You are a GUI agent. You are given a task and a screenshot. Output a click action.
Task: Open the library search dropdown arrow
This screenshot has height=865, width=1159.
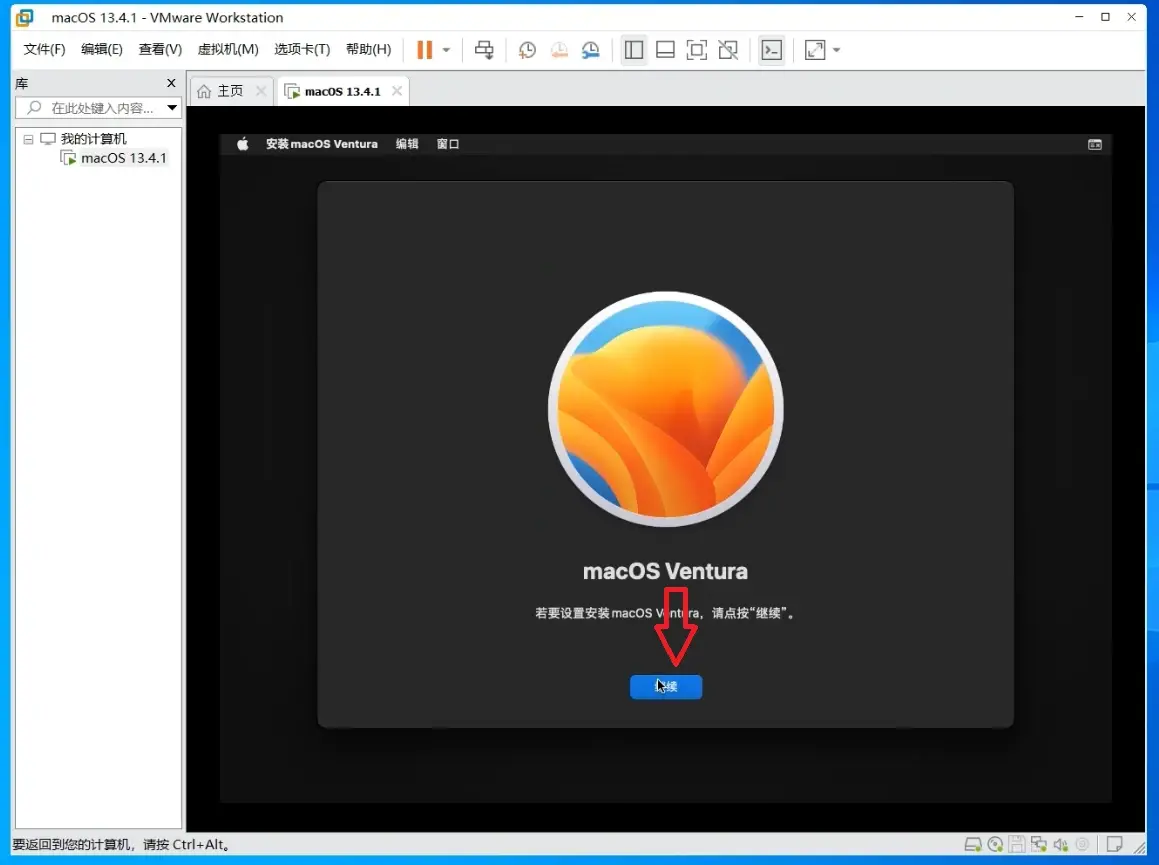tap(172, 108)
